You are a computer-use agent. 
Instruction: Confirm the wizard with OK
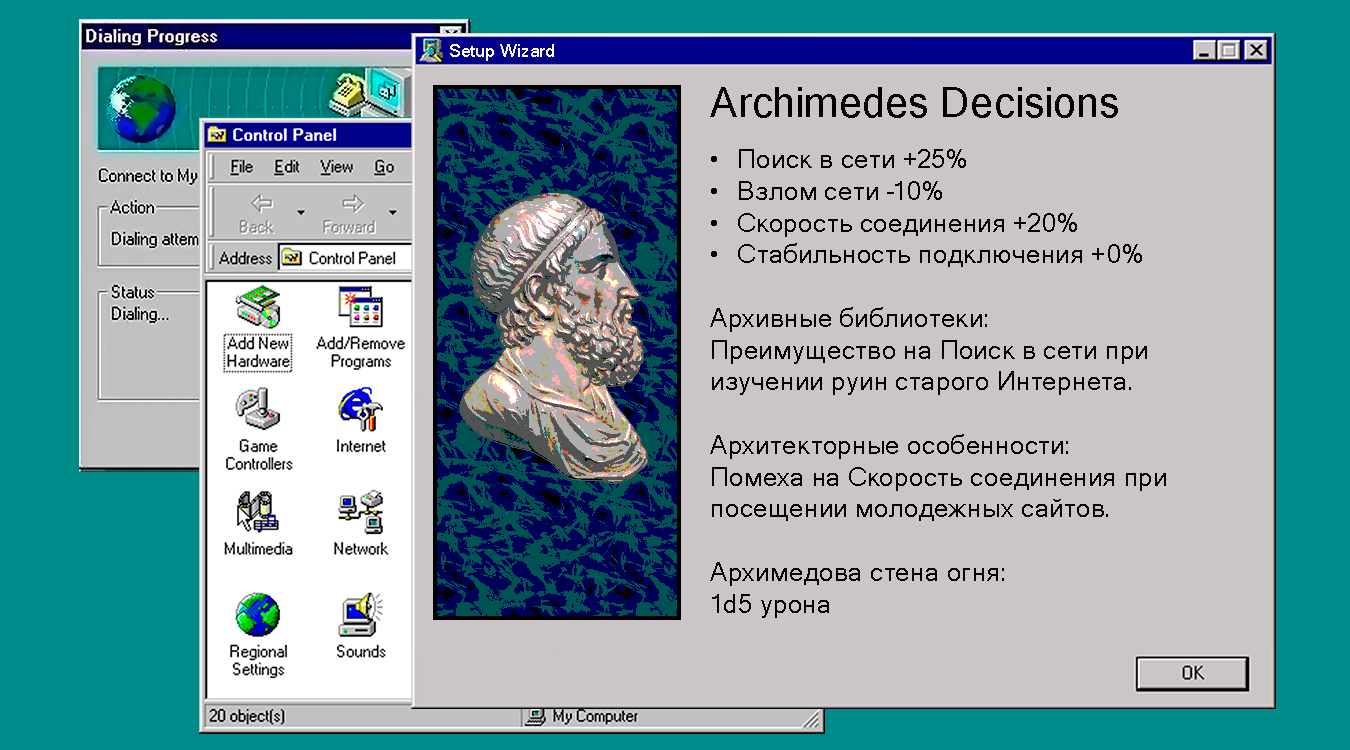(x=1192, y=673)
